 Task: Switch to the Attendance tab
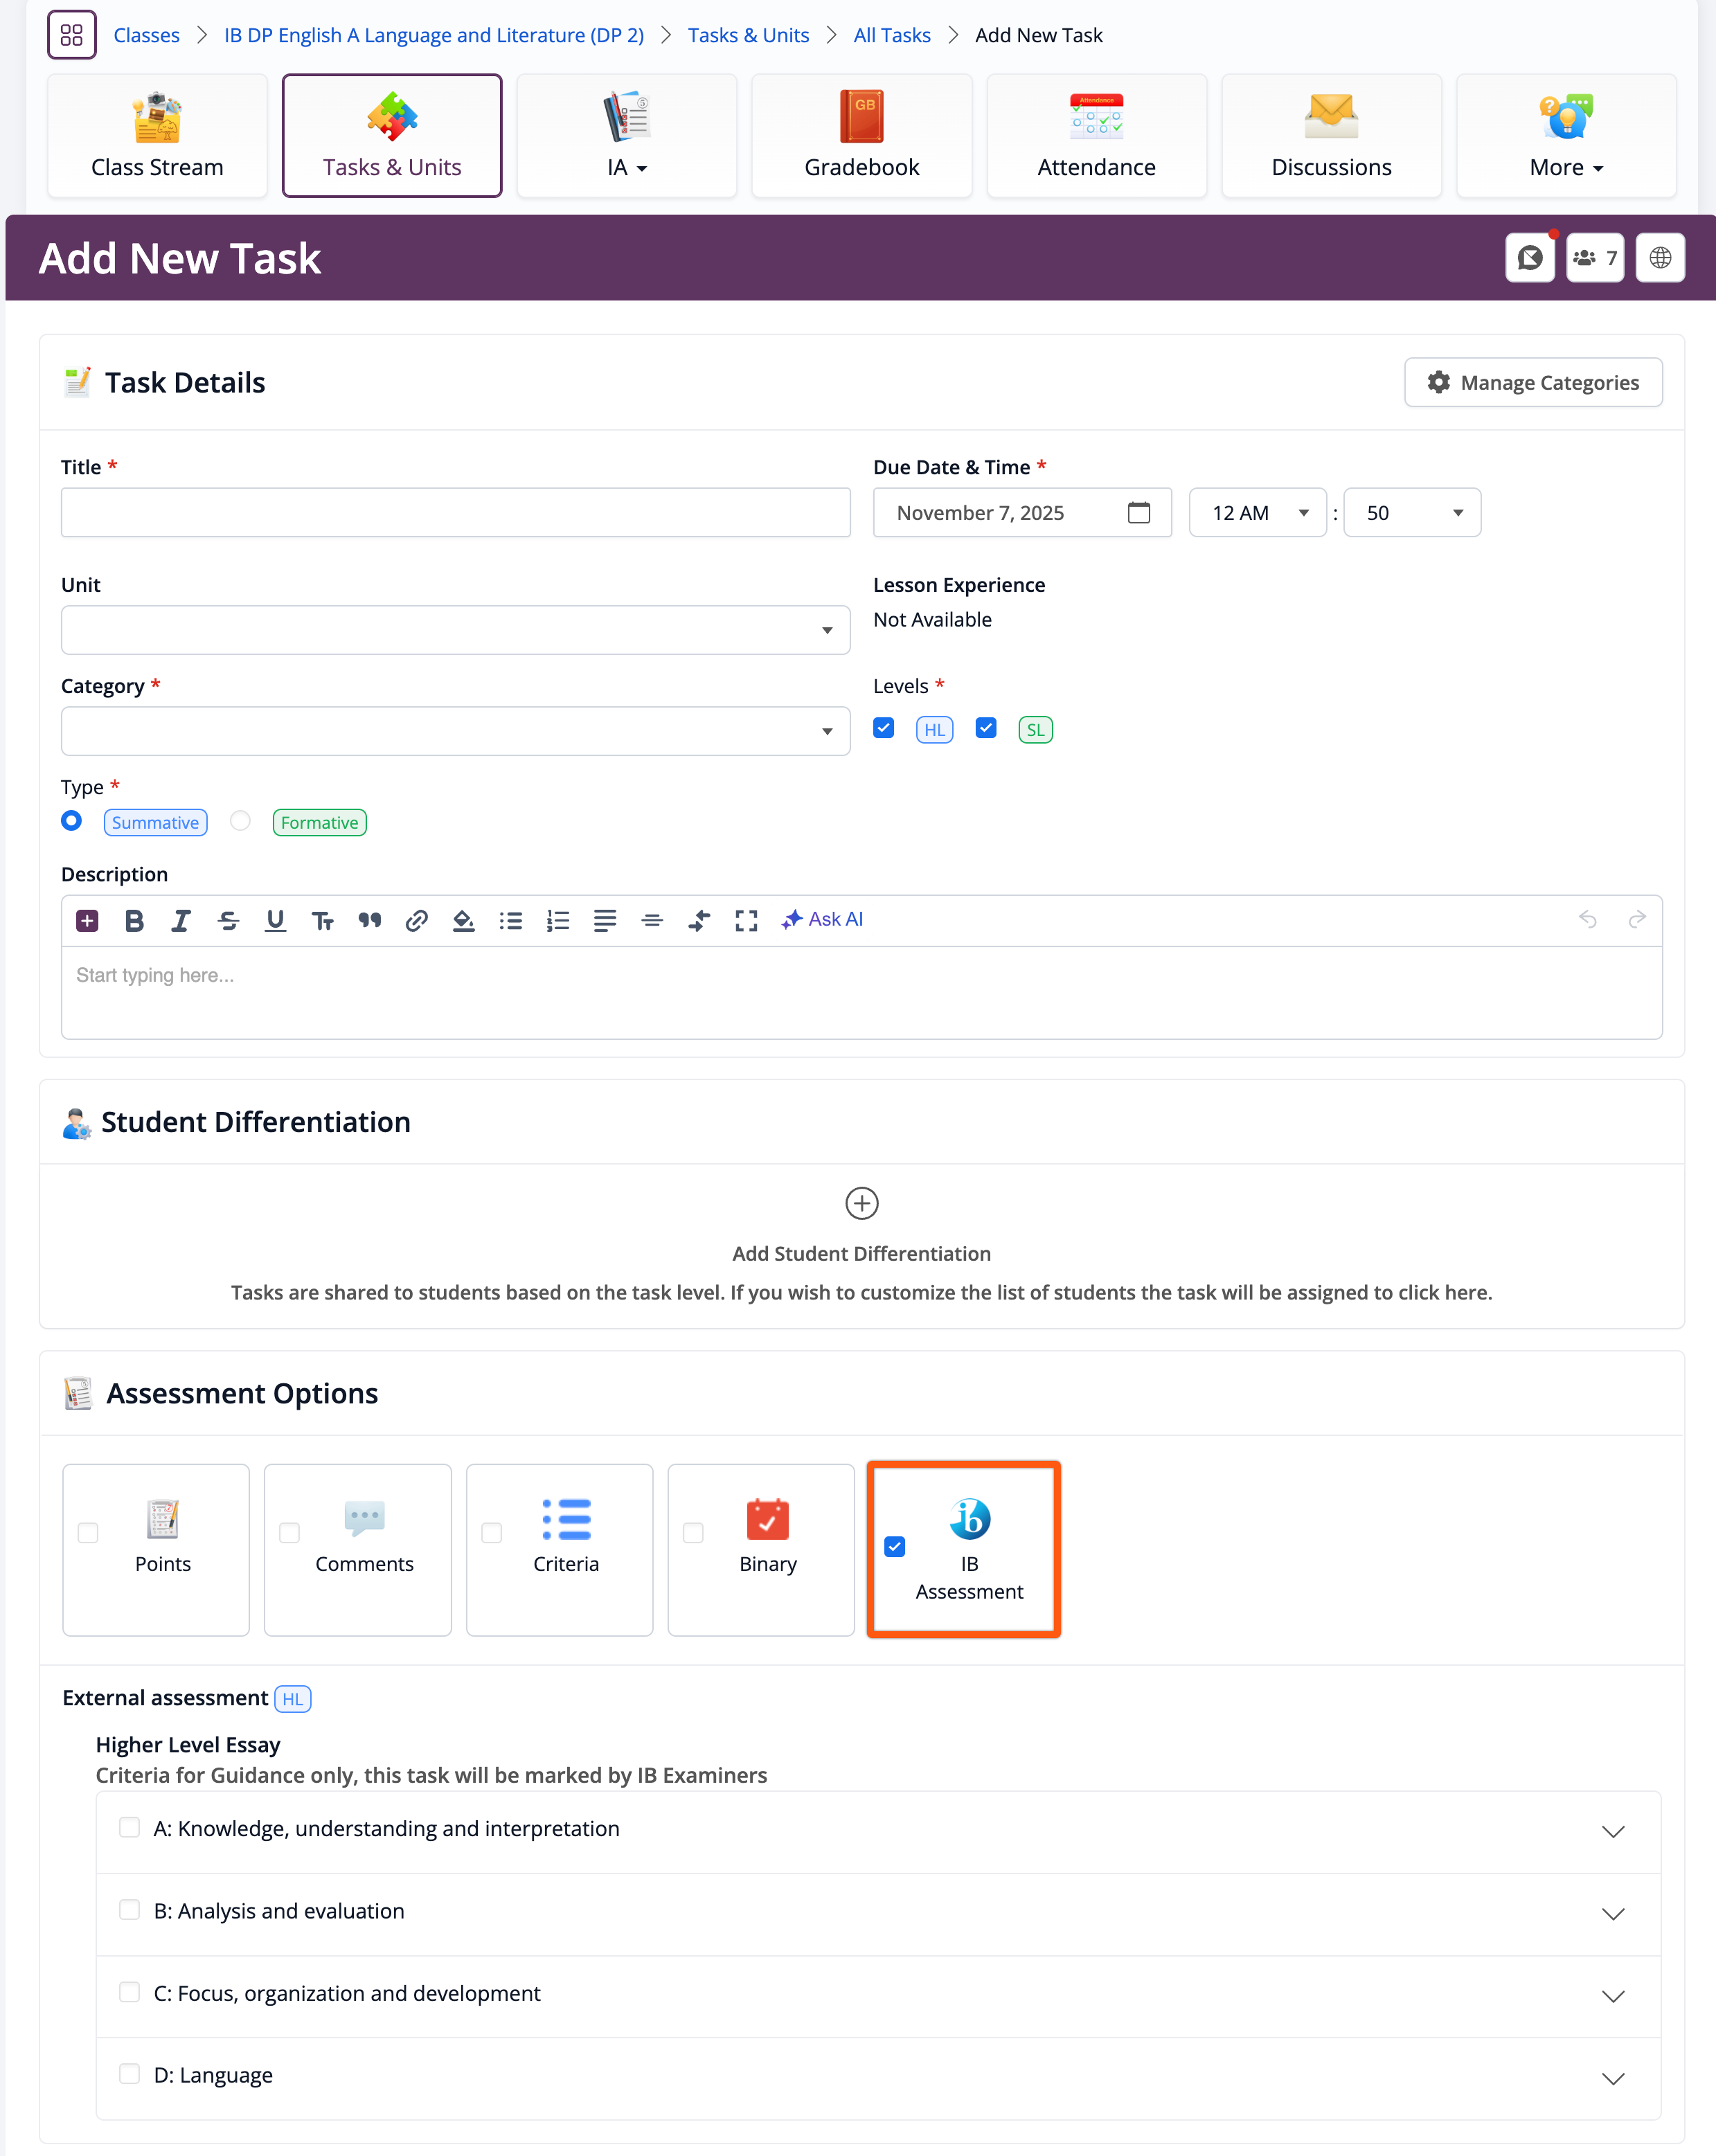[1096, 136]
